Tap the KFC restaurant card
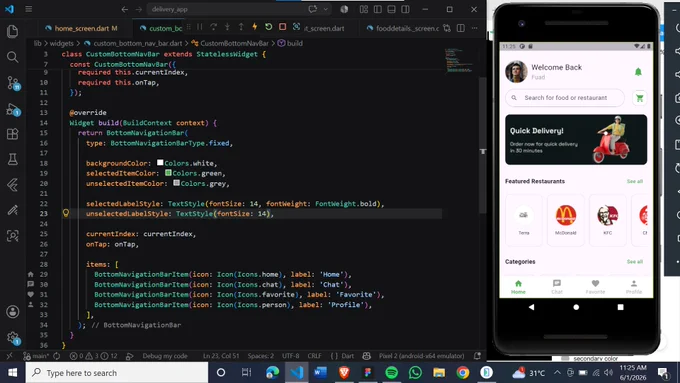This screenshot has height=383, width=680. click(608, 220)
